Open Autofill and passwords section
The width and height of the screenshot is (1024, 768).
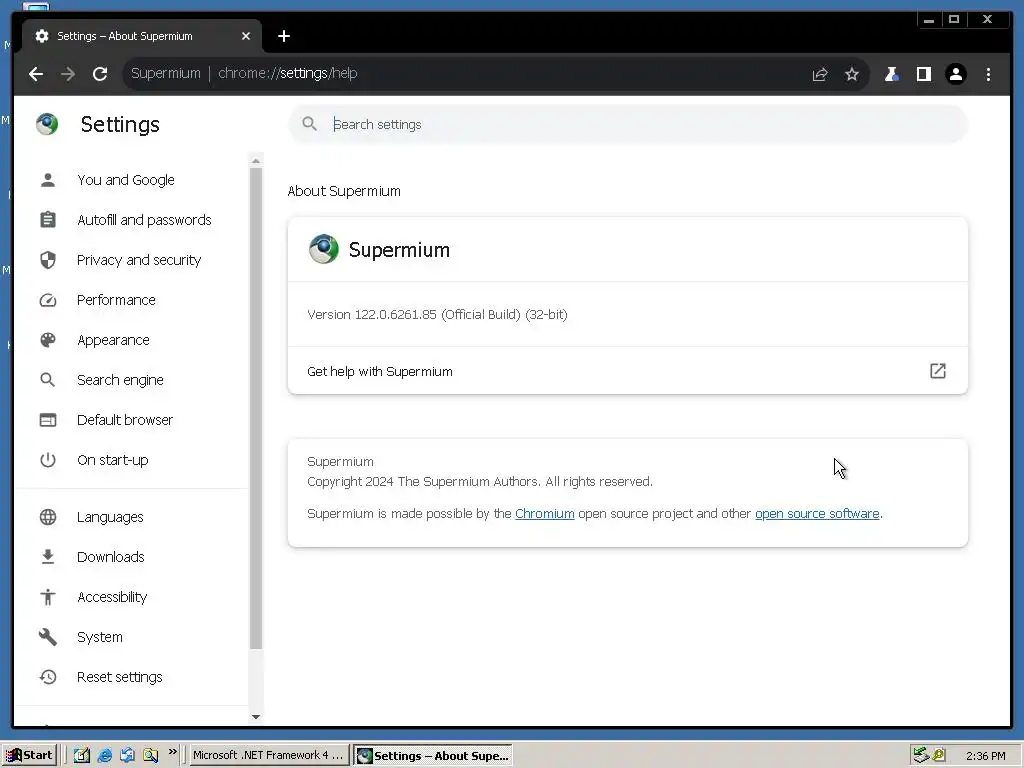pos(144,220)
